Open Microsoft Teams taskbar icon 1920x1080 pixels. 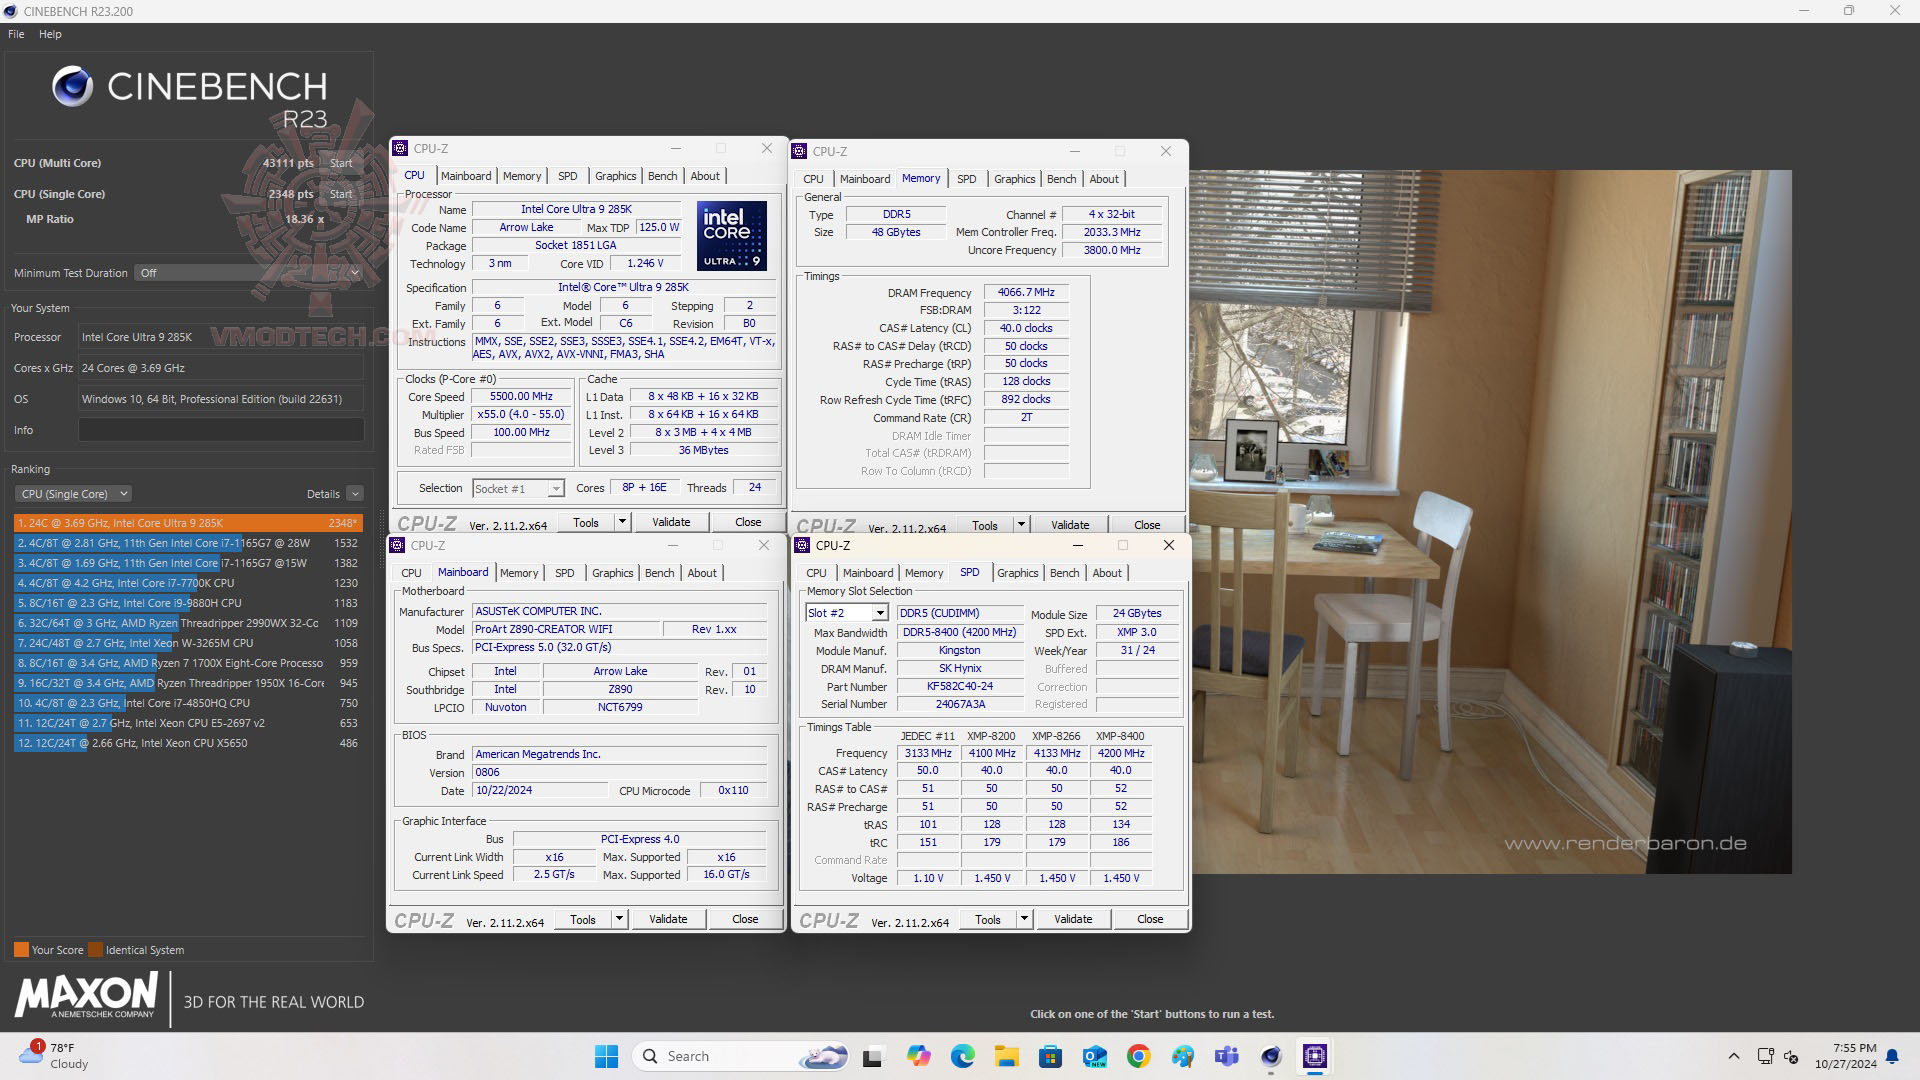pos(1226,1056)
